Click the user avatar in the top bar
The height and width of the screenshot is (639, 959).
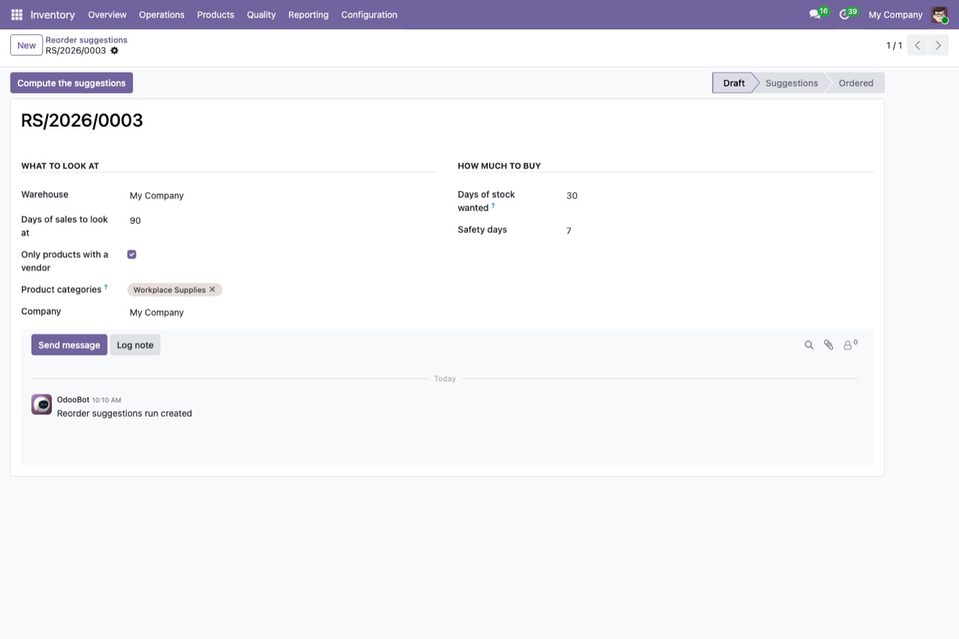(939, 15)
